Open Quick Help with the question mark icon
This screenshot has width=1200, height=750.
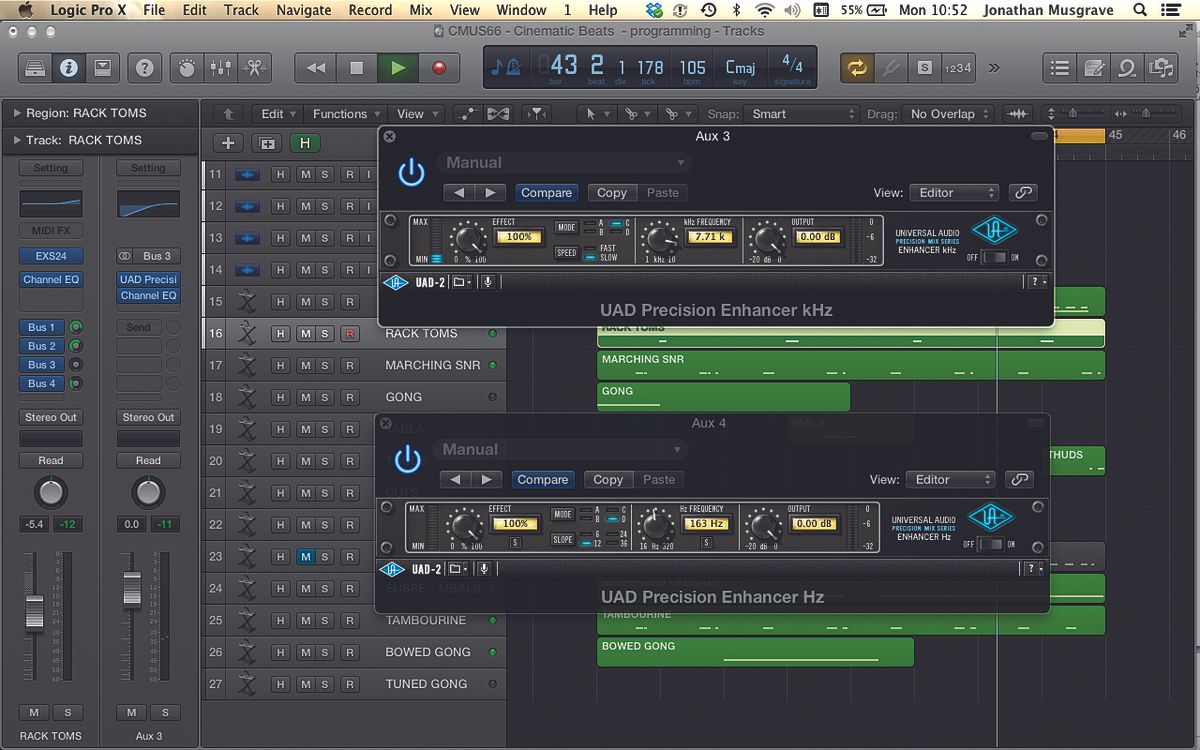(x=147, y=67)
